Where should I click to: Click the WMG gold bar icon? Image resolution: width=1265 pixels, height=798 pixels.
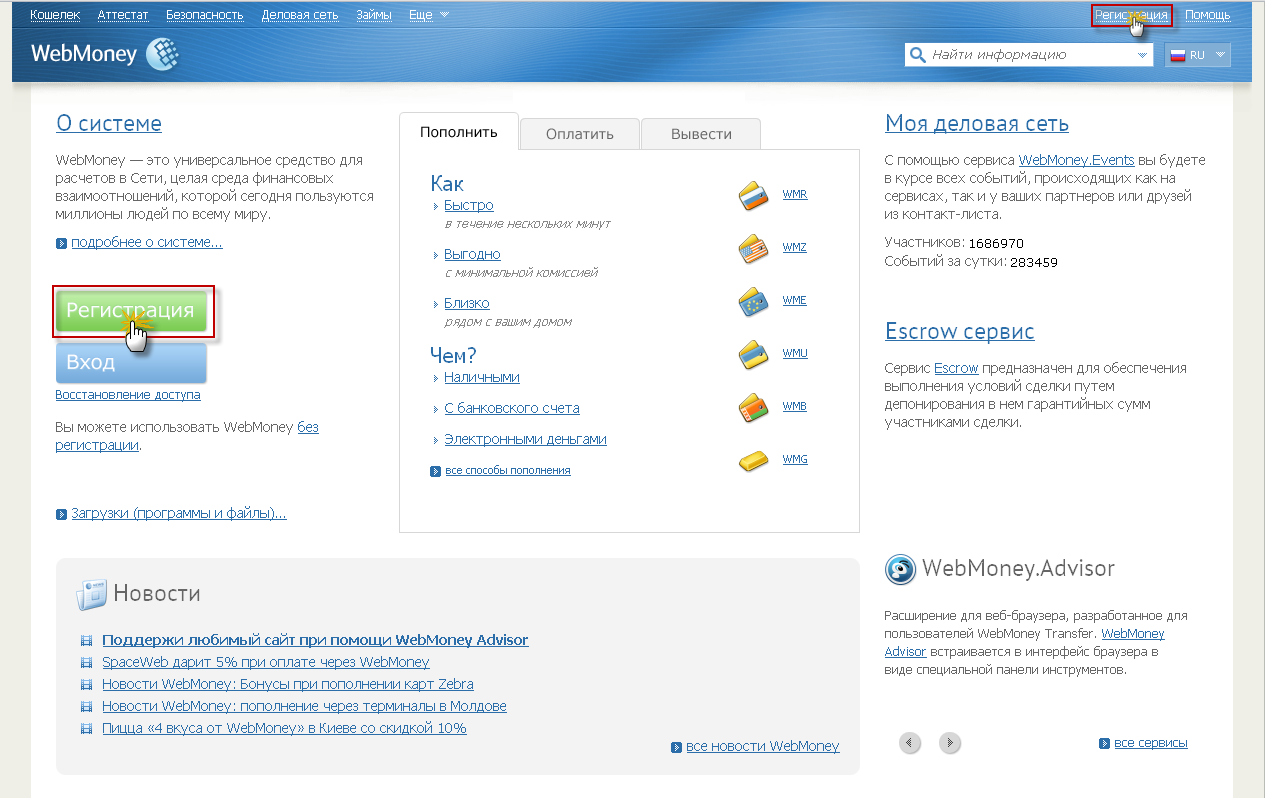[x=753, y=460]
